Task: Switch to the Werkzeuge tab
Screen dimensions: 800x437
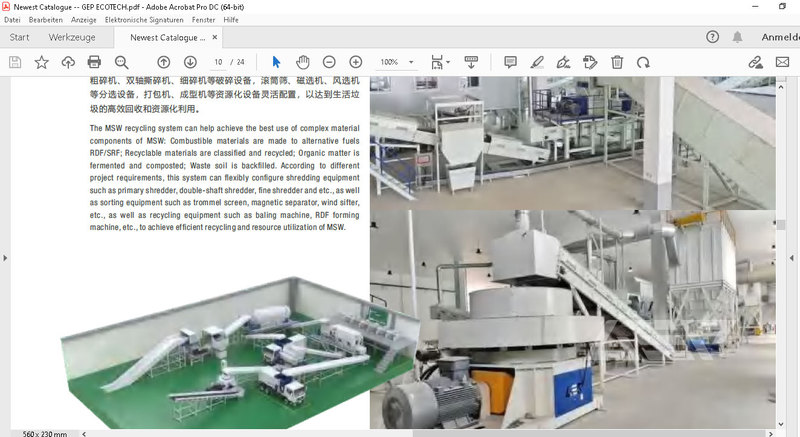Action: (72, 37)
